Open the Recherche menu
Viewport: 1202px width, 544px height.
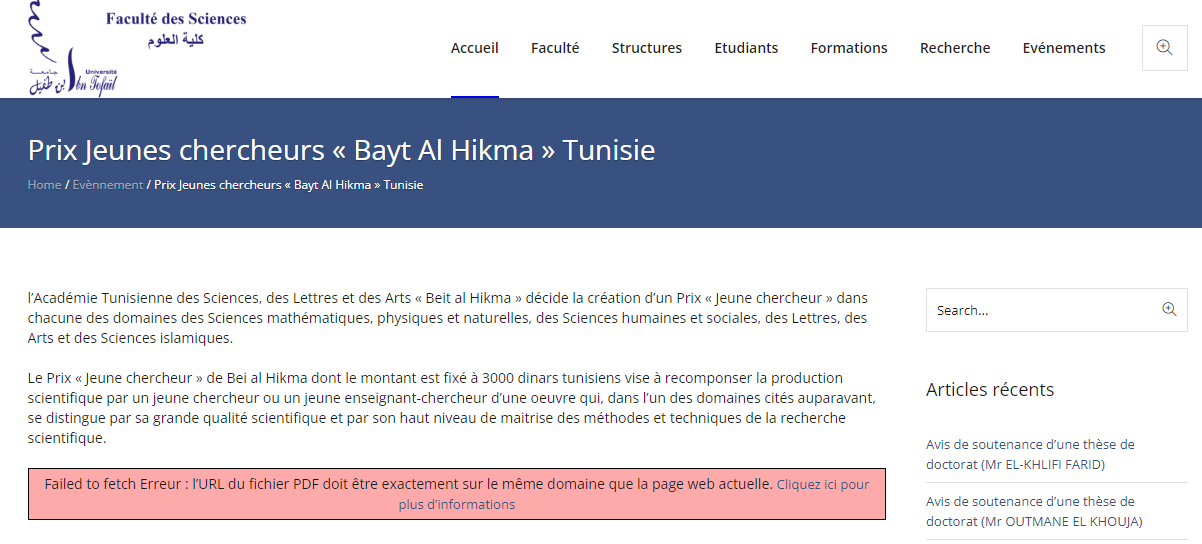tap(955, 48)
